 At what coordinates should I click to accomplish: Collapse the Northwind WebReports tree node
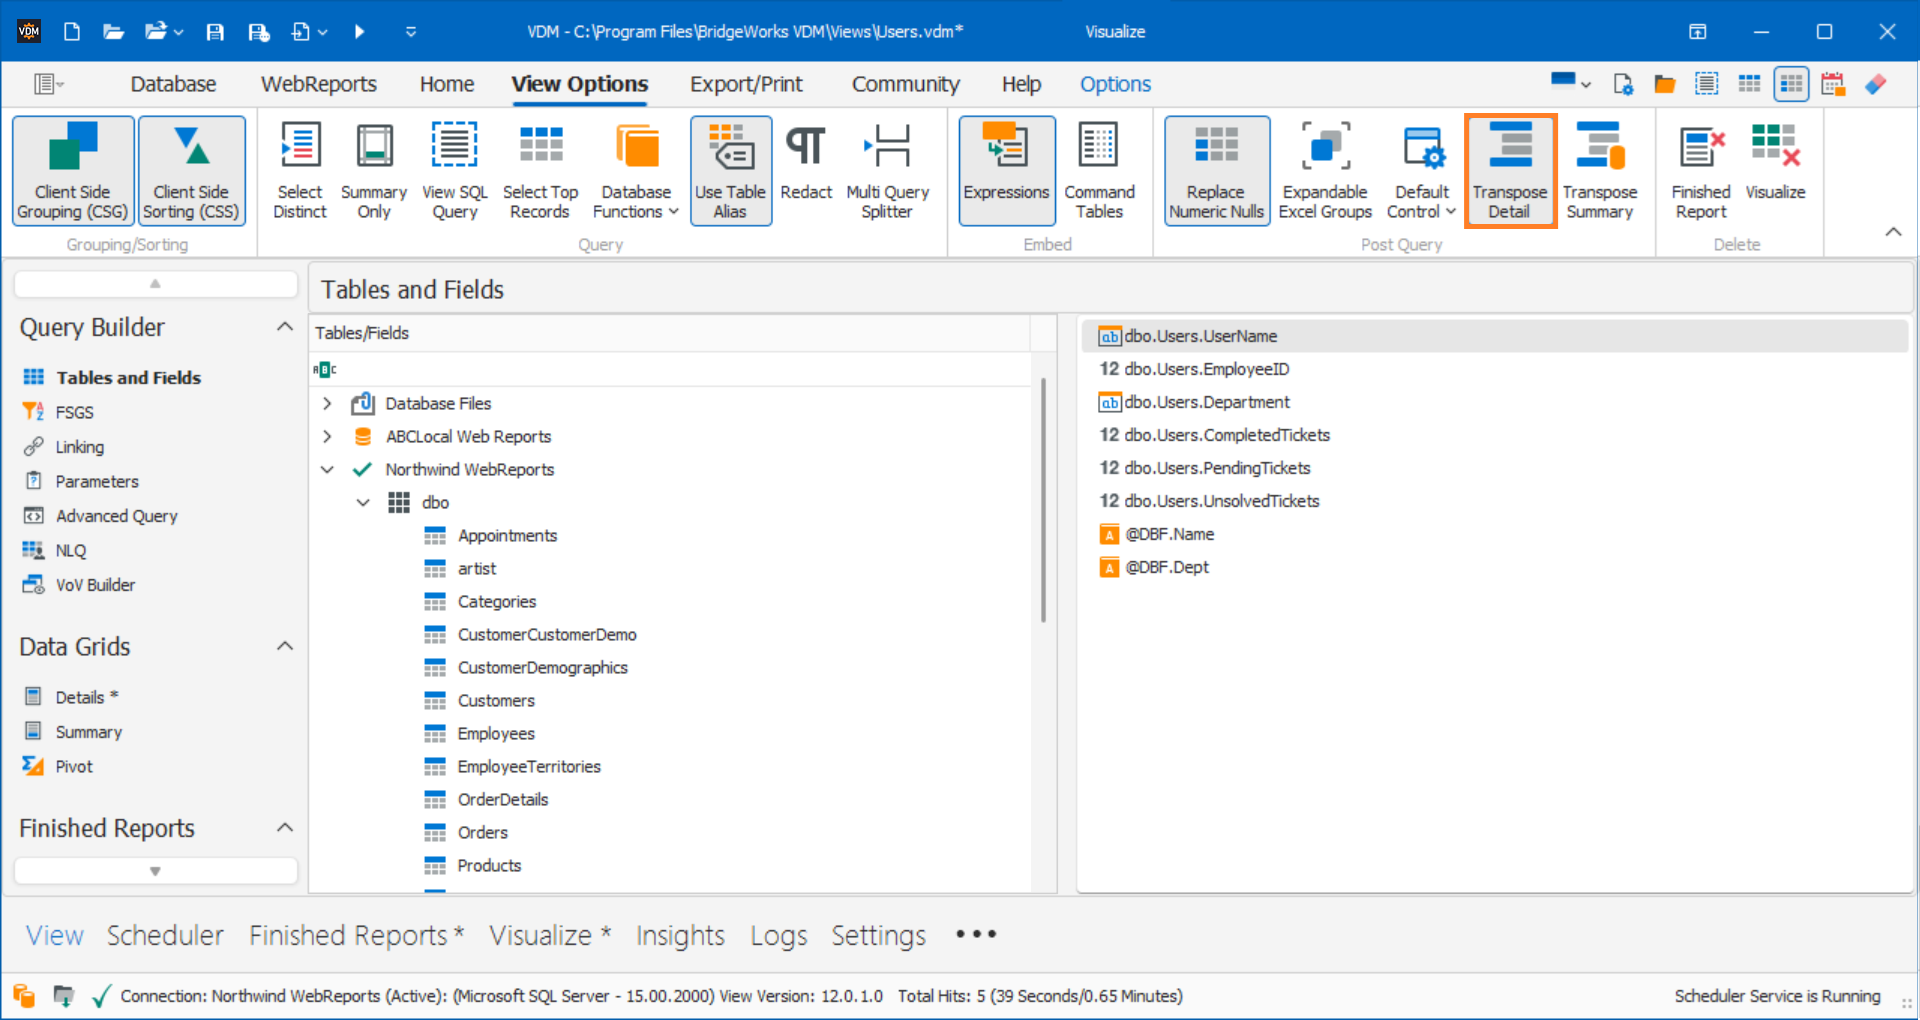tap(327, 469)
